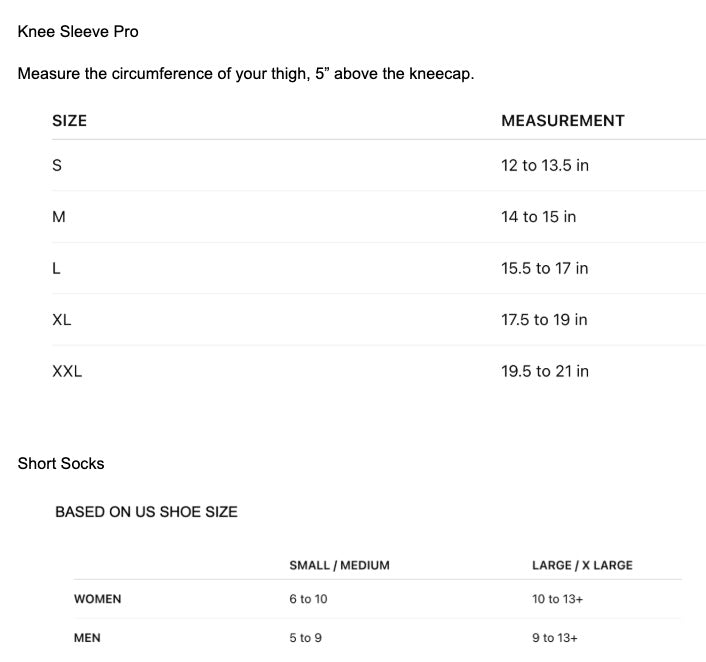Select the 15.5 to 17 in measurement
The width and height of the screenshot is (706, 662).
click(544, 269)
